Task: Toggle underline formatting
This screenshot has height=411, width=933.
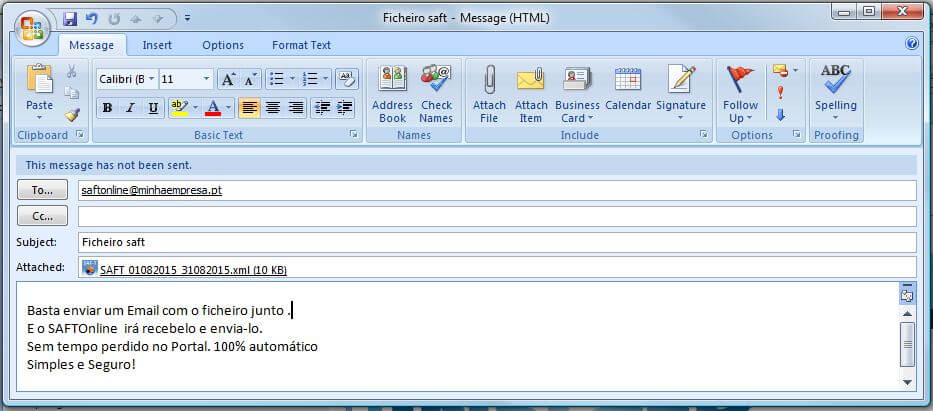Action: pos(153,108)
